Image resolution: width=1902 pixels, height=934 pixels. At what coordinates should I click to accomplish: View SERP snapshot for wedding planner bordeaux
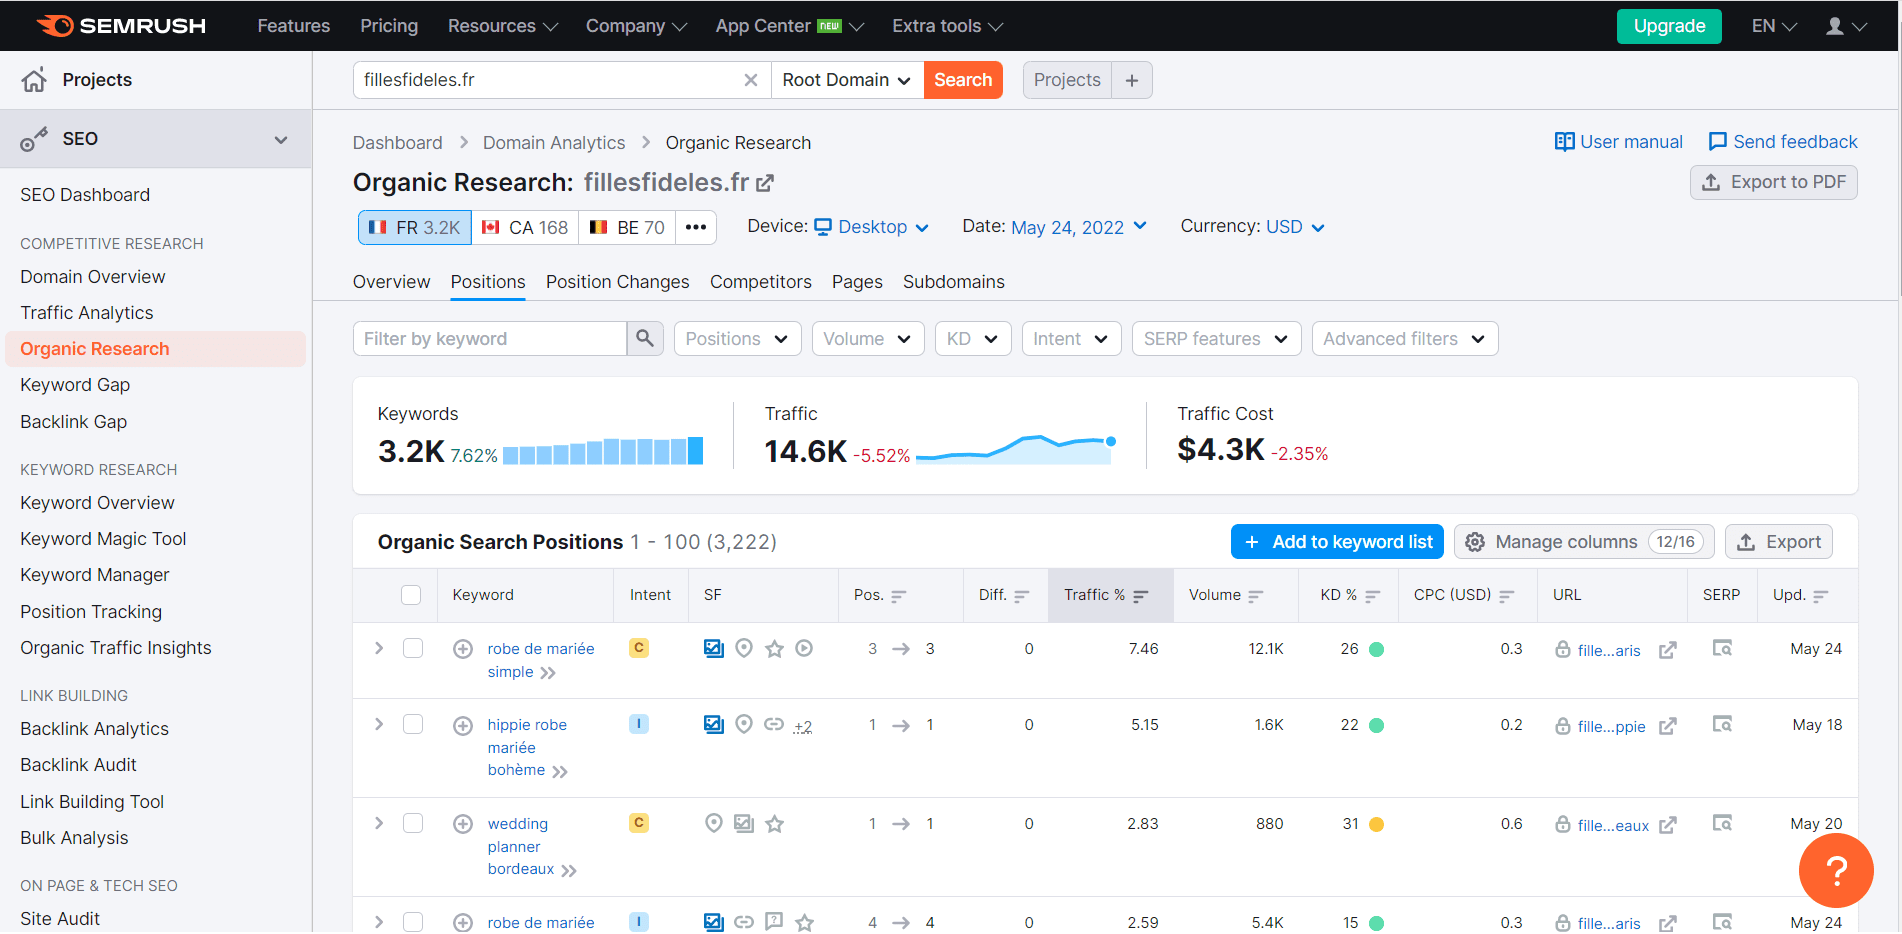(x=1722, y=824)
